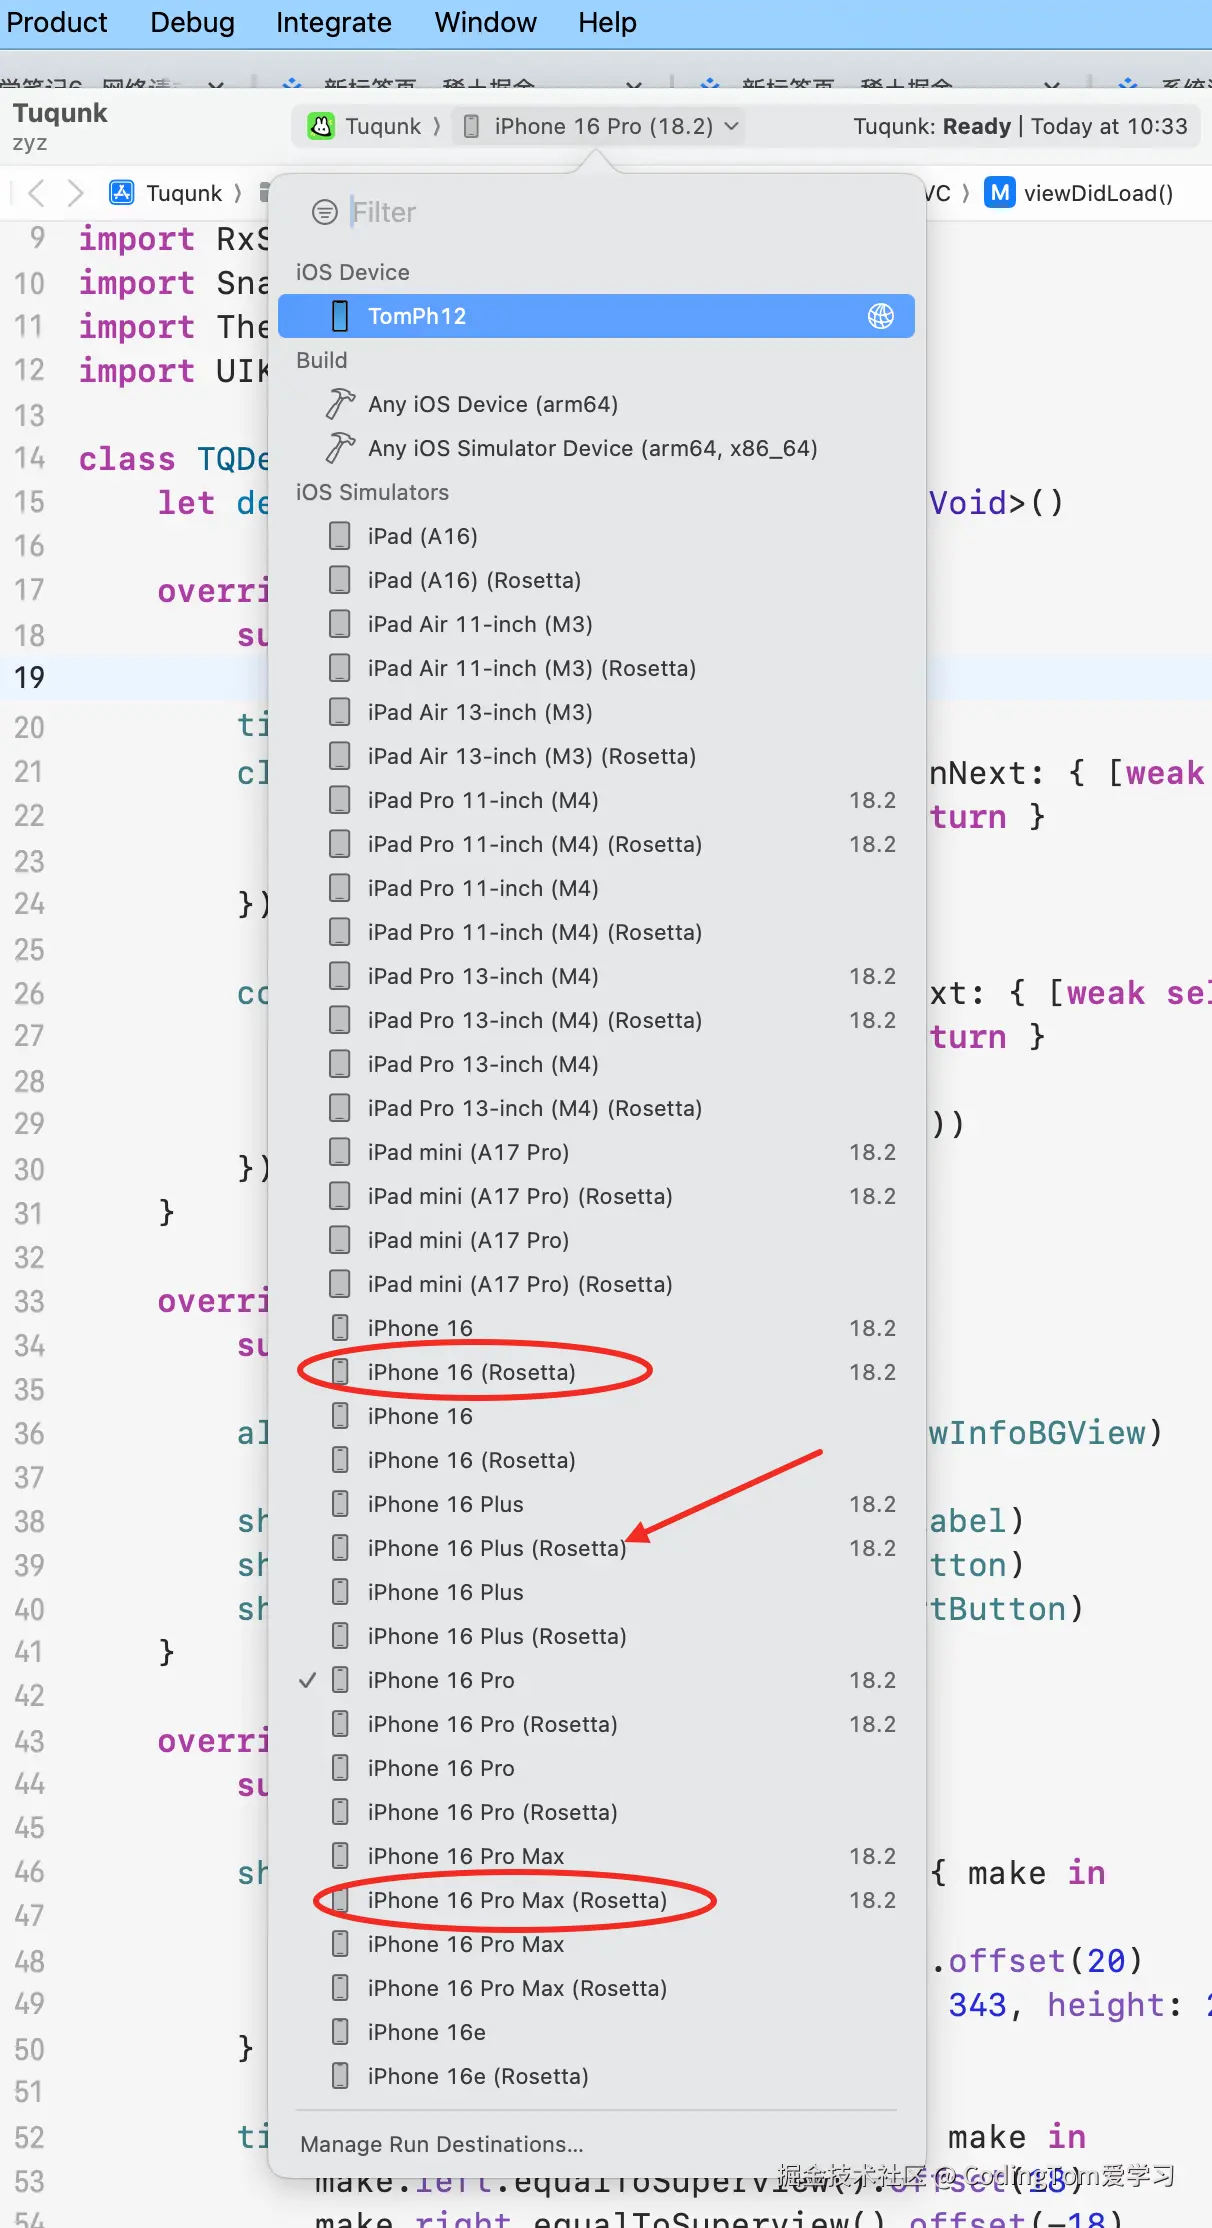Click the iPad (A16) device icon

340,536
